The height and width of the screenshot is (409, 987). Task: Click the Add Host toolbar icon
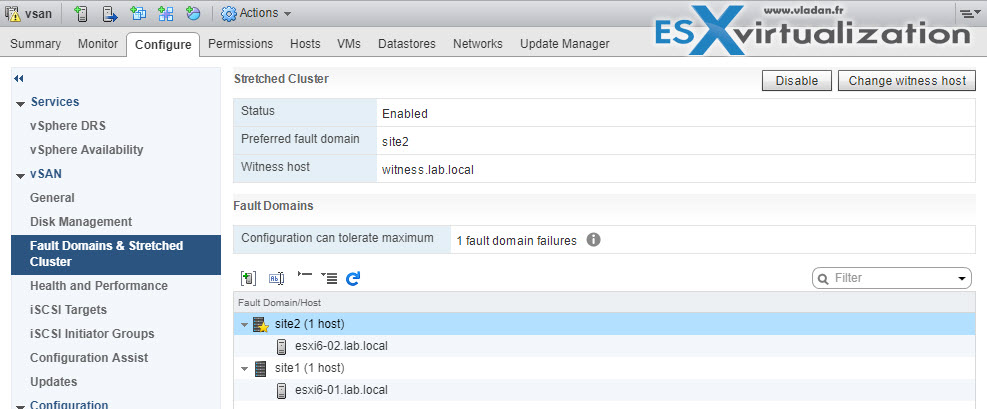[80, 13]
